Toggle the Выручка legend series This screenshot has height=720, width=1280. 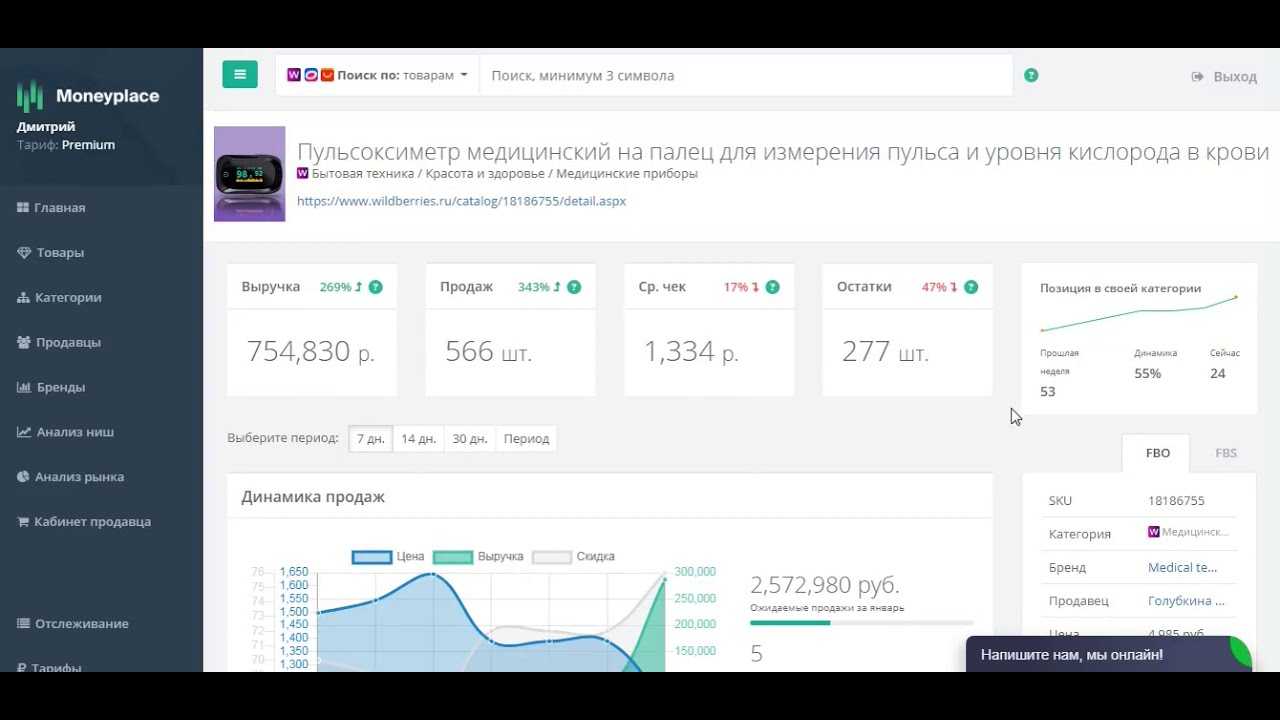point(478,557)
